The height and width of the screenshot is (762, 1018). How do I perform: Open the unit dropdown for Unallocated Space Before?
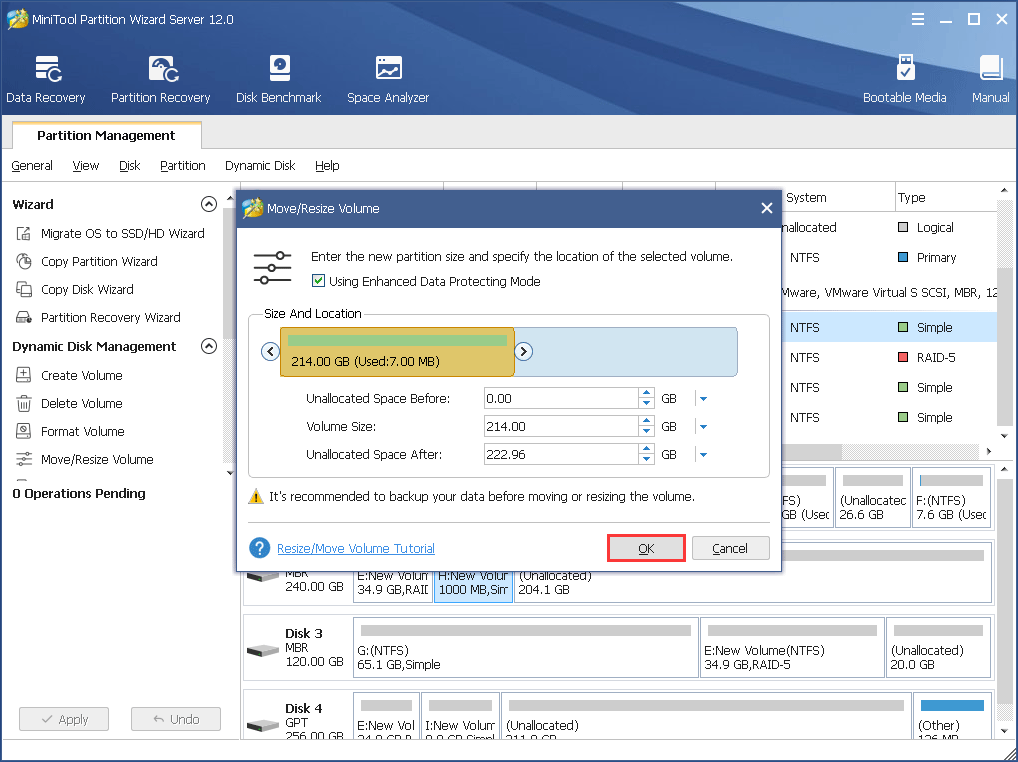[703, 399]
